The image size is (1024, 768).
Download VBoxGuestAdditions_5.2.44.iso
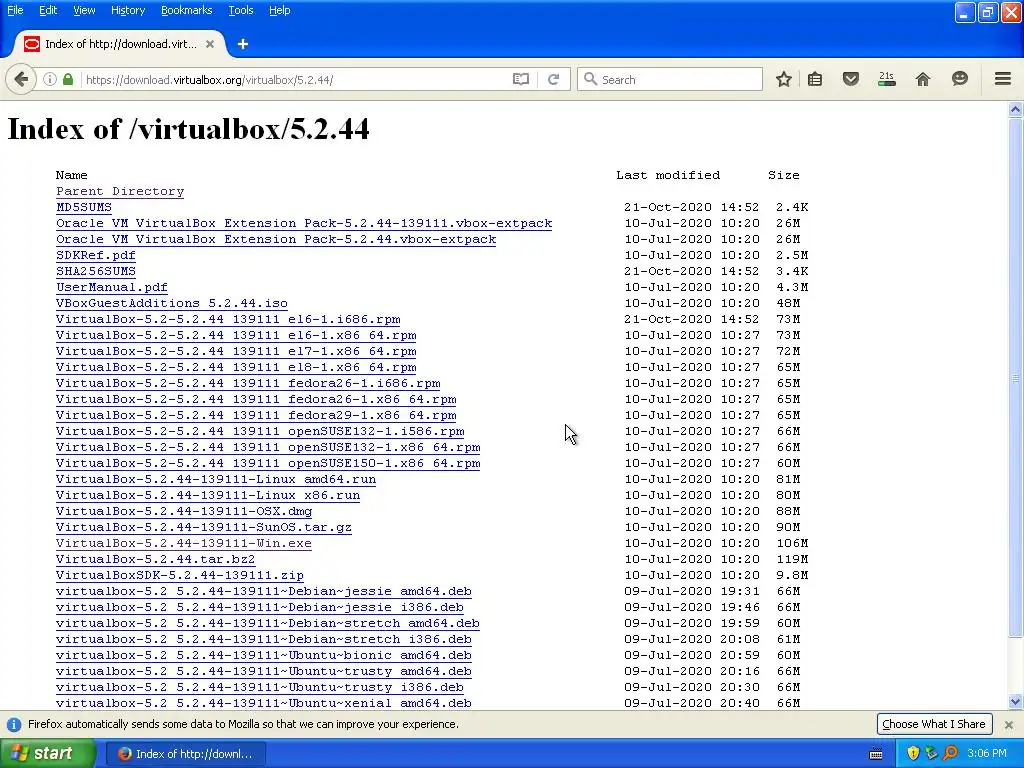(172, 303)
